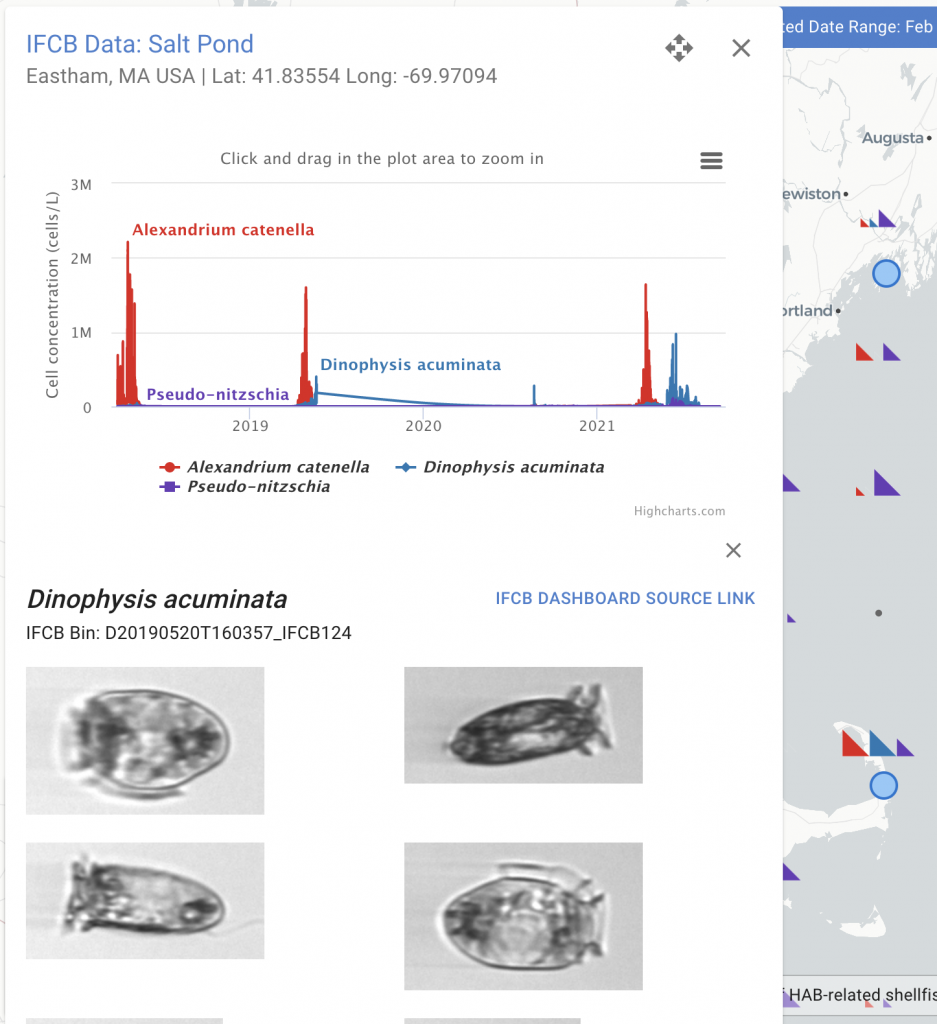937x1024 pixels.
Task: Toggle Alexandrium catenella series in chart legend
Action: [265, 467]
